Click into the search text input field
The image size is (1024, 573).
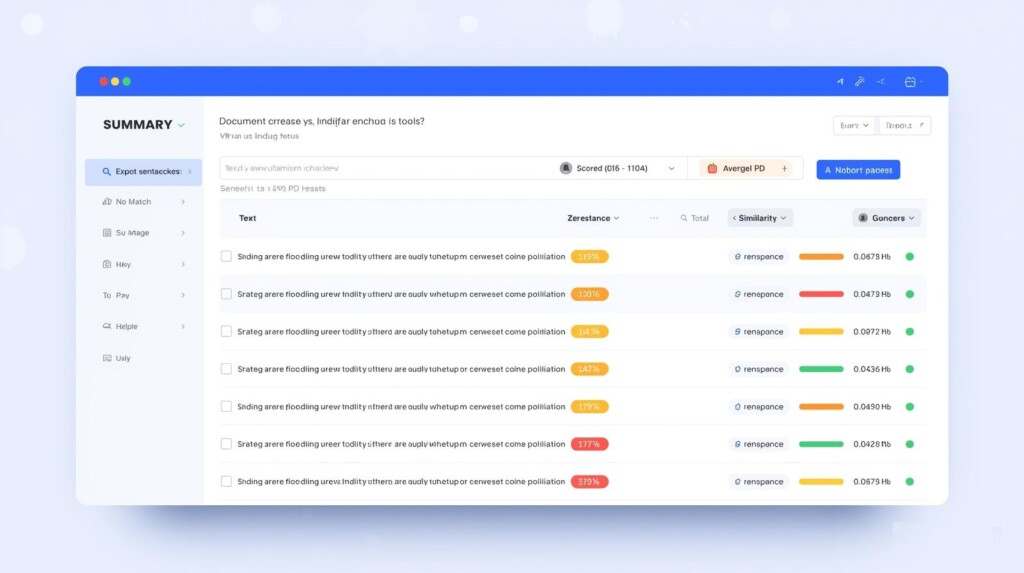(388, 169)
